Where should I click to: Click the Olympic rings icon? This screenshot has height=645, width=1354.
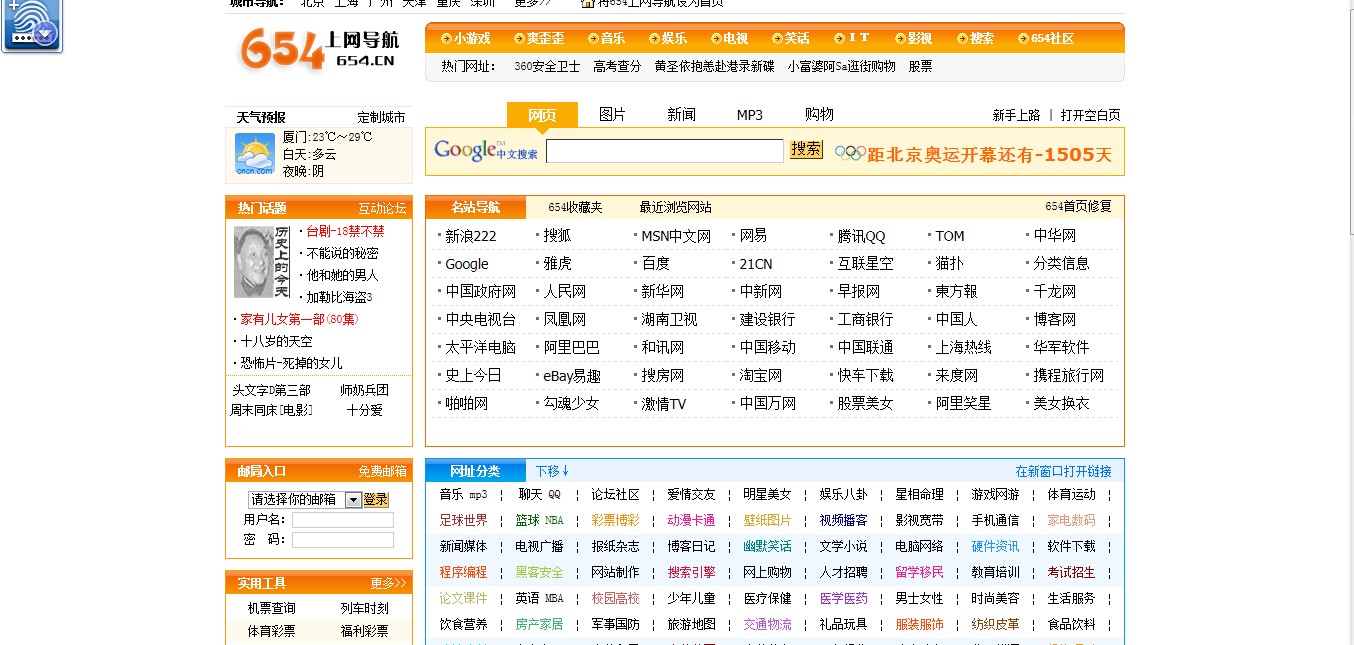coord(849,153)
